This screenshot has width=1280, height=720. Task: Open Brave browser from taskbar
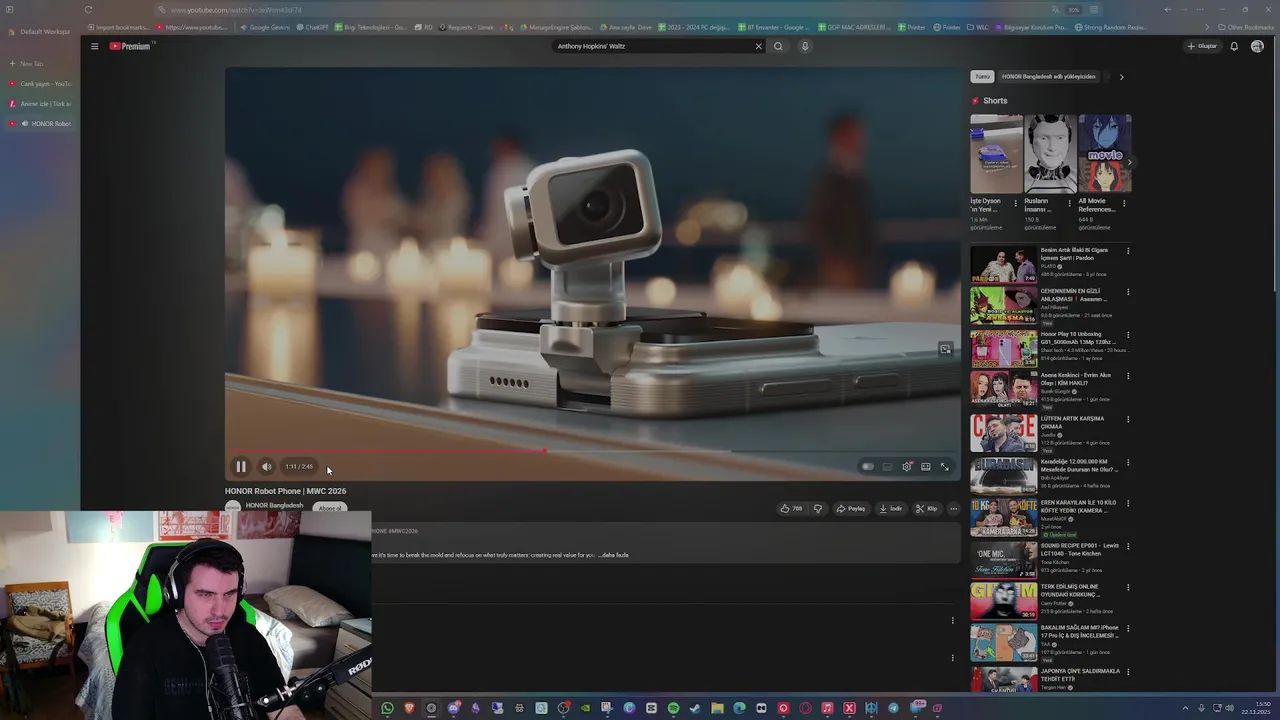pyautogui.click(x=409, y=708)
